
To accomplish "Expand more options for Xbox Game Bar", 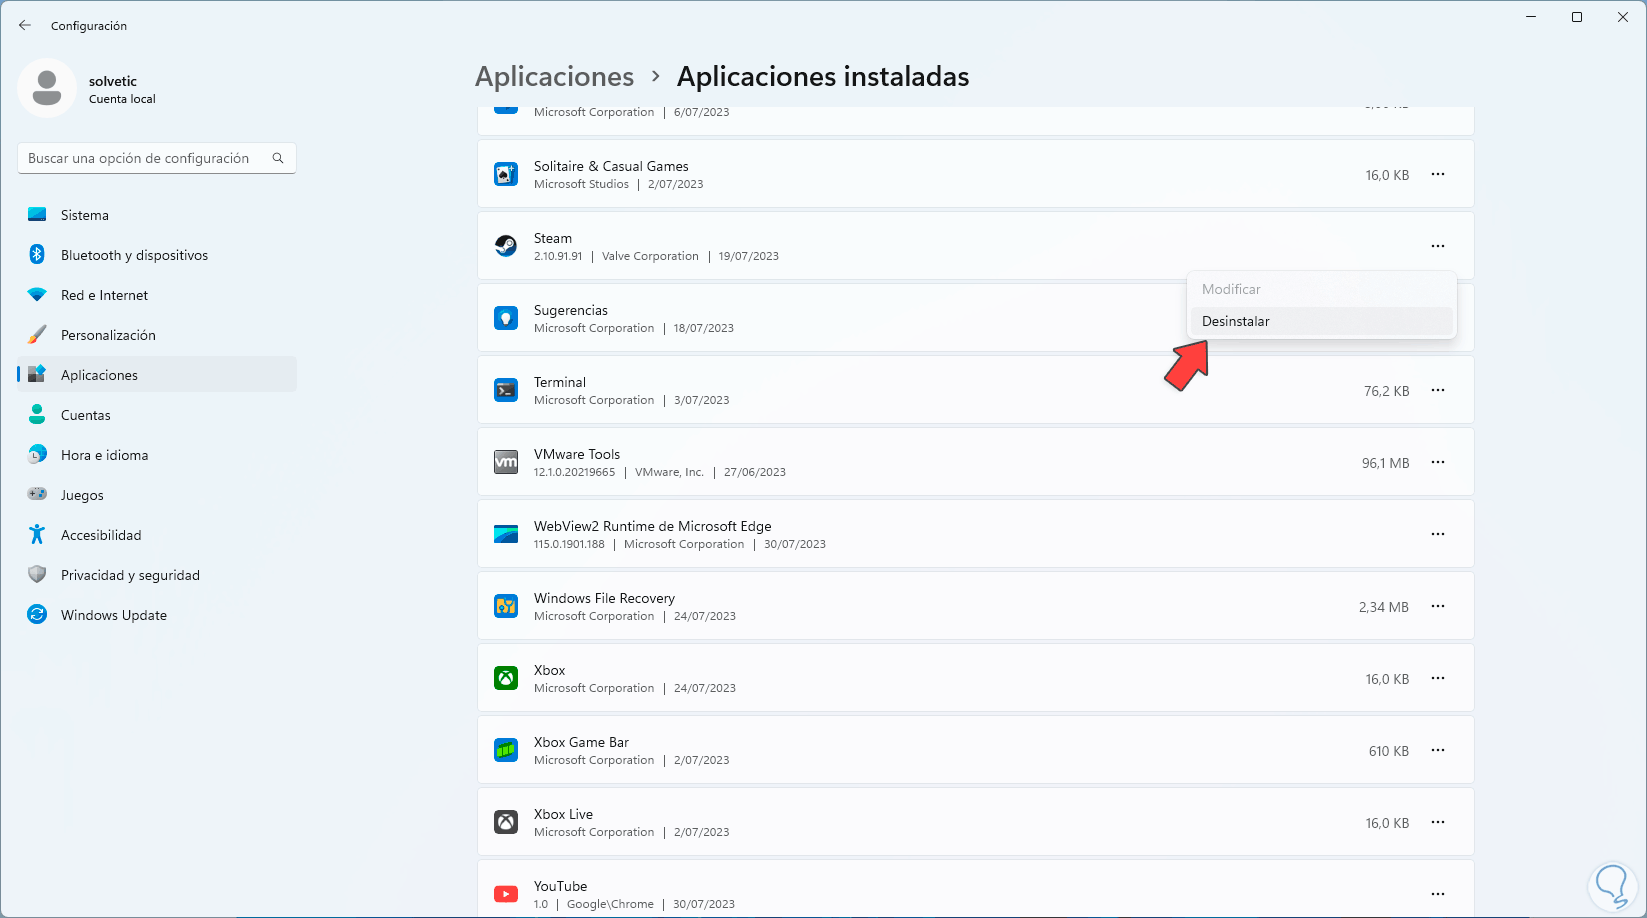I will click(x=1438, y=750).
